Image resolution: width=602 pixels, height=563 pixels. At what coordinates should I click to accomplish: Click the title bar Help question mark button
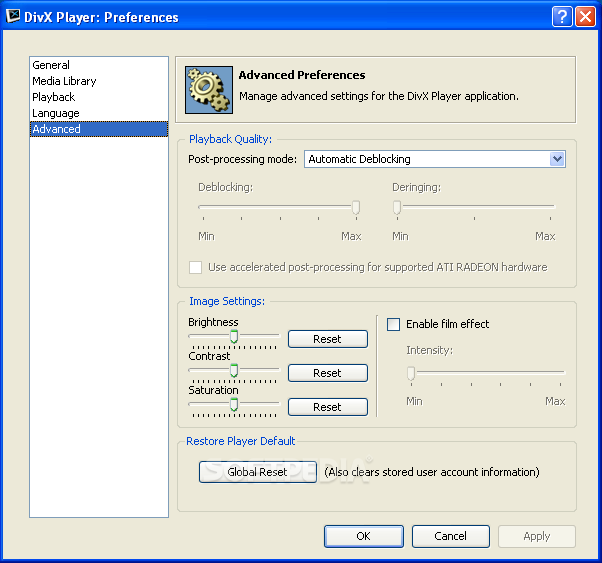pyautogui.click(x=562, y=17)
